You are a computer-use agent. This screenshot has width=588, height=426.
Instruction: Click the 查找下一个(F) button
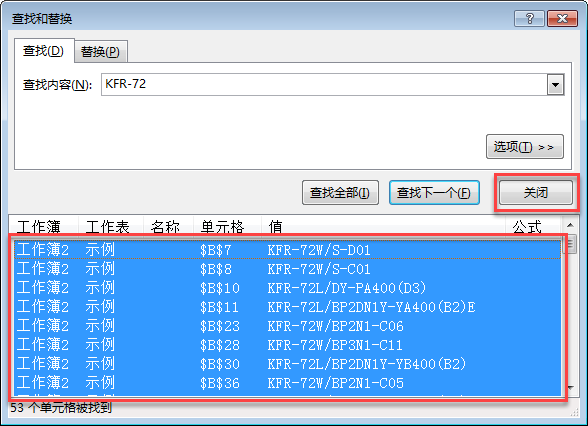click(x=434, y=193)
